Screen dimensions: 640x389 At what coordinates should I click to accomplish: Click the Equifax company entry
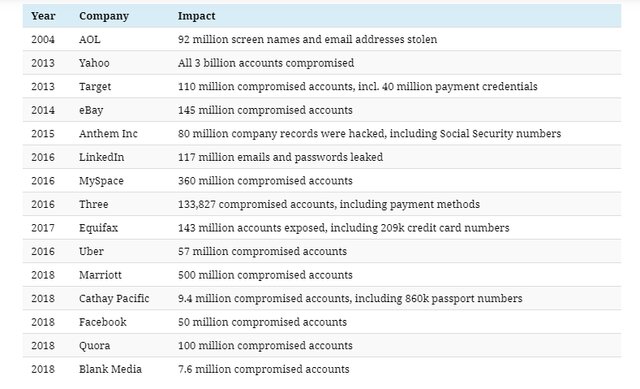pyautogui.click(x=98, y=228)
